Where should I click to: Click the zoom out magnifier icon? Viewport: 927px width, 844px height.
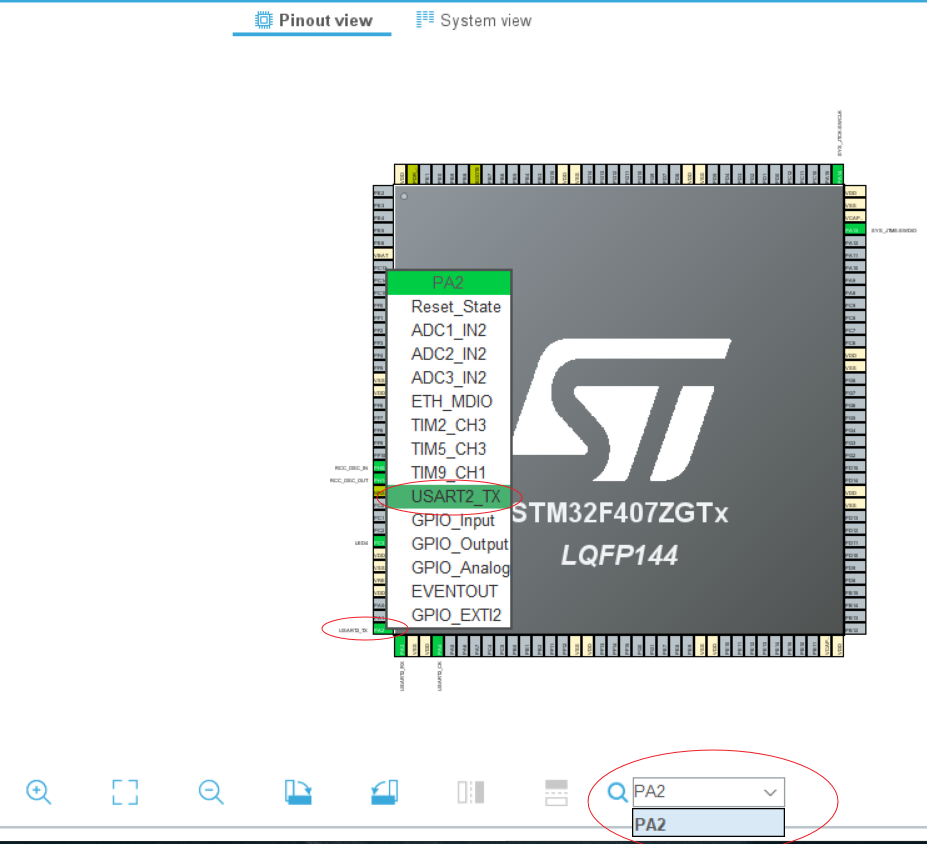point(211,792)
